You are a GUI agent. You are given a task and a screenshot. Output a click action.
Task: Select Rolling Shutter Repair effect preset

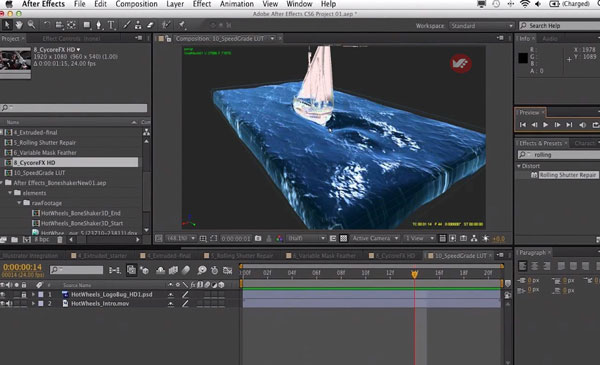(567, 175)
